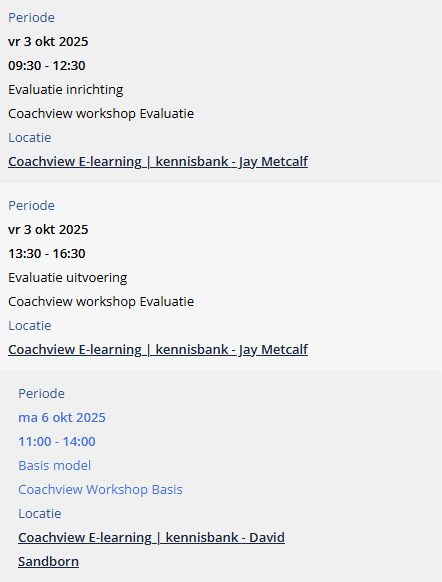Click the Coachview Workshop Basis course name
This screenshot has width=442, height=582.
[100, 490]
